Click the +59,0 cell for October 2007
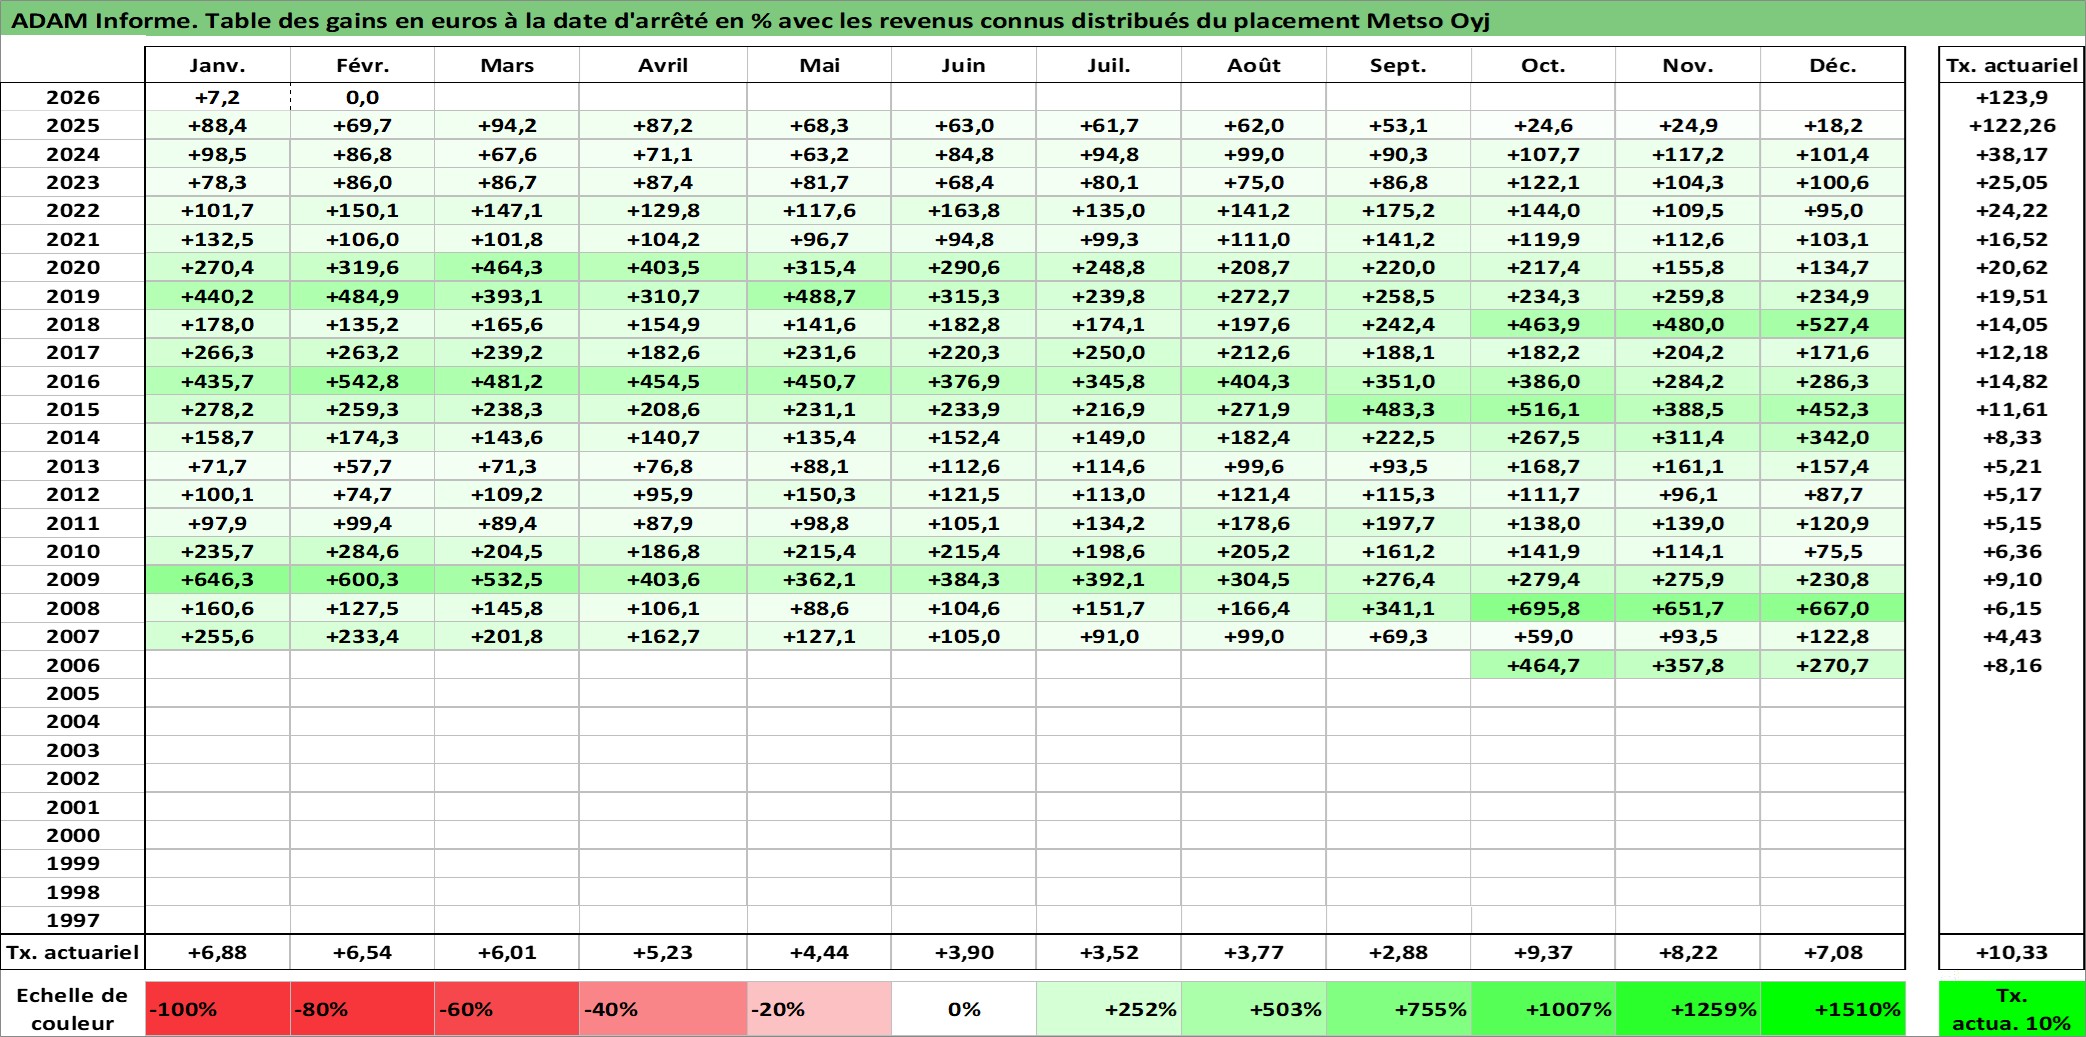Screen dimensions: 2086x1037 pyautogui.click(x=1543, y=636)
